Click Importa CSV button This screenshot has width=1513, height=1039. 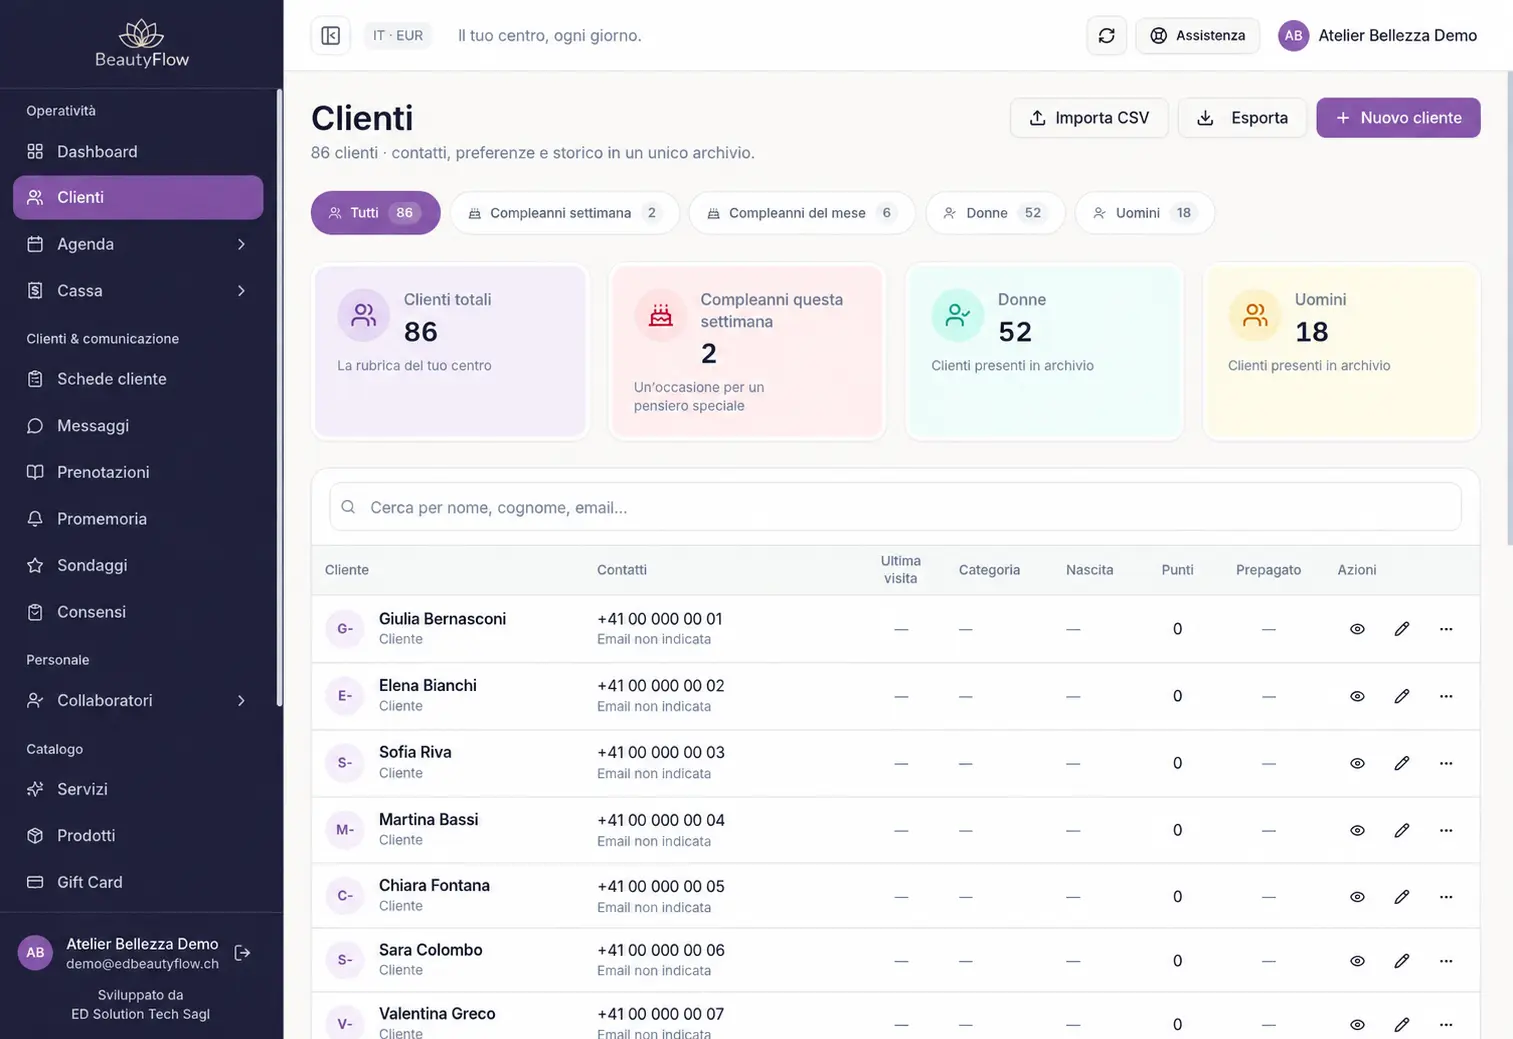(1089, 118)
